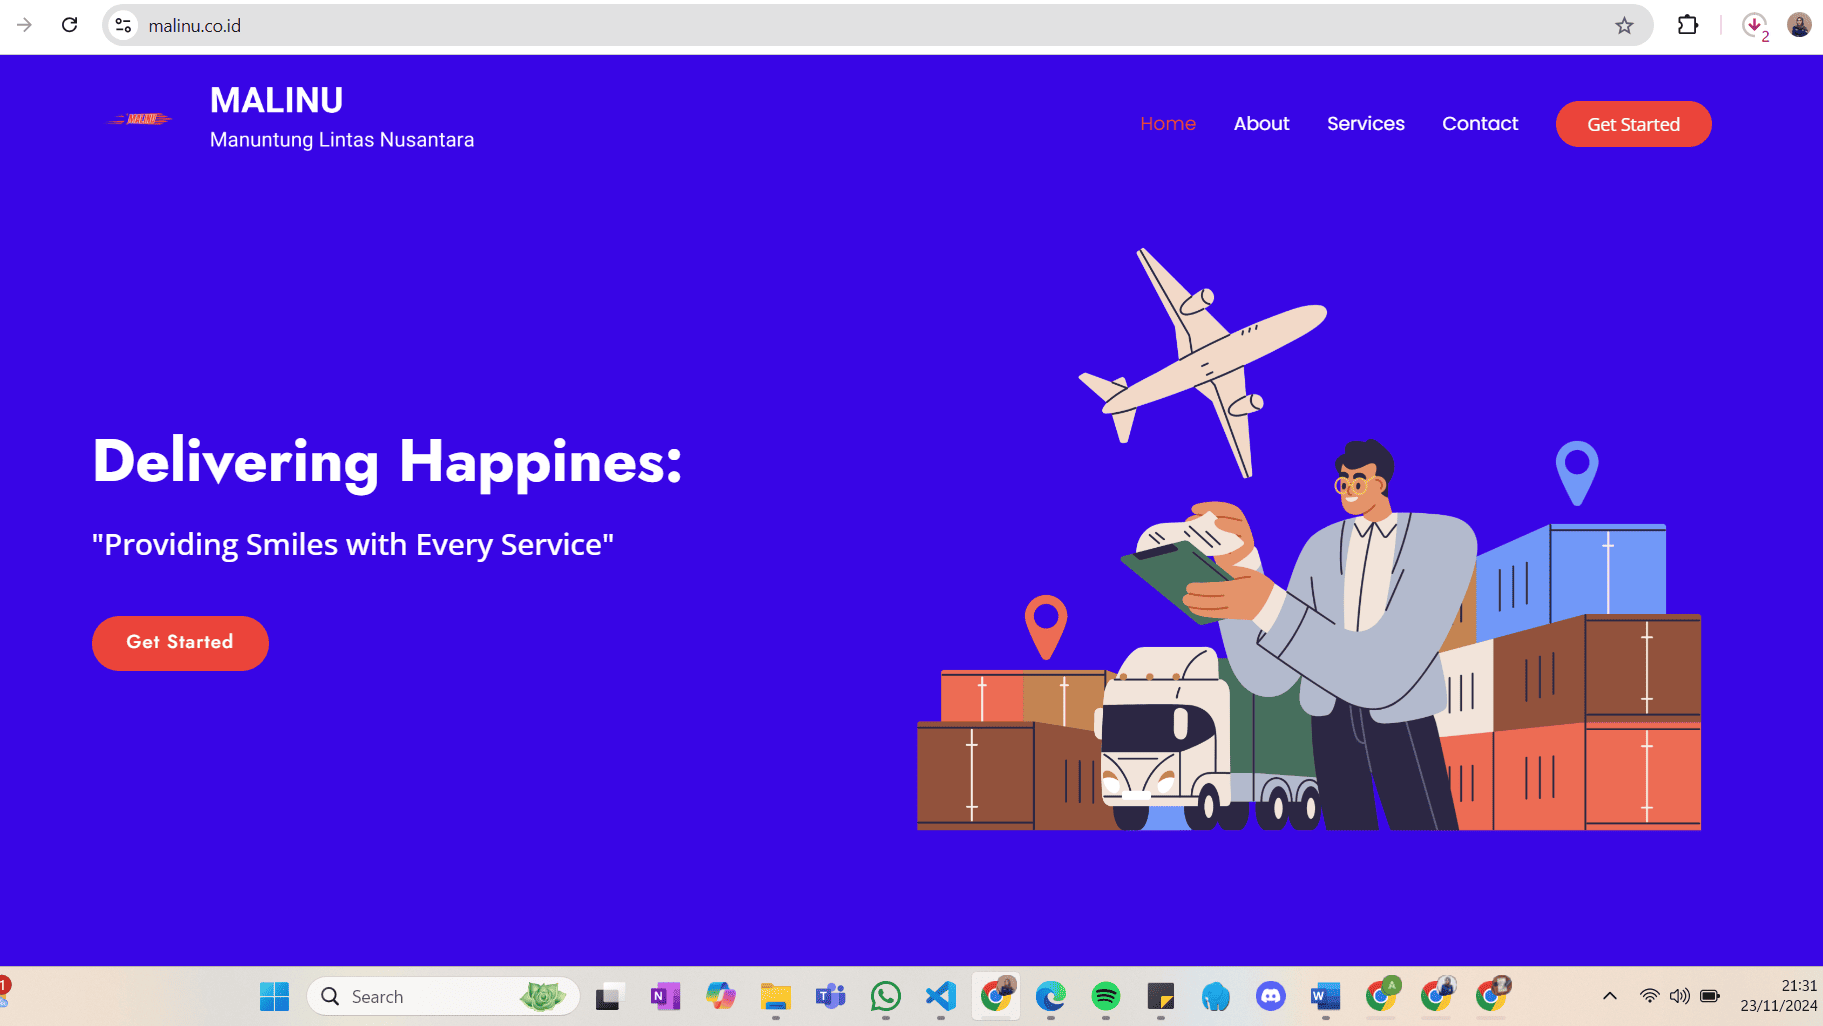This screenshot has width=1823, height=1026.
Task: Expand the system tray hidden icons chevron
Action: click(1609, 996)
